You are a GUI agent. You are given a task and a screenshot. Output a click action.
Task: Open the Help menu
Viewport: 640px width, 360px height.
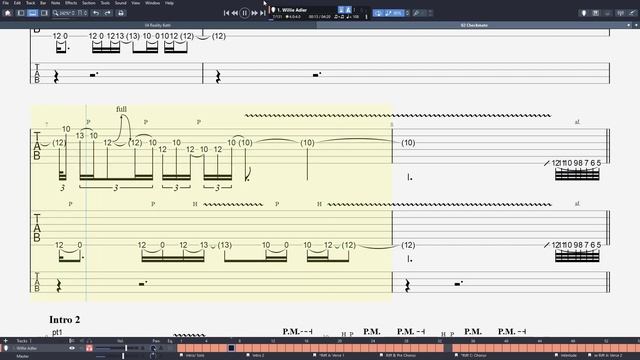coord(169,3)
